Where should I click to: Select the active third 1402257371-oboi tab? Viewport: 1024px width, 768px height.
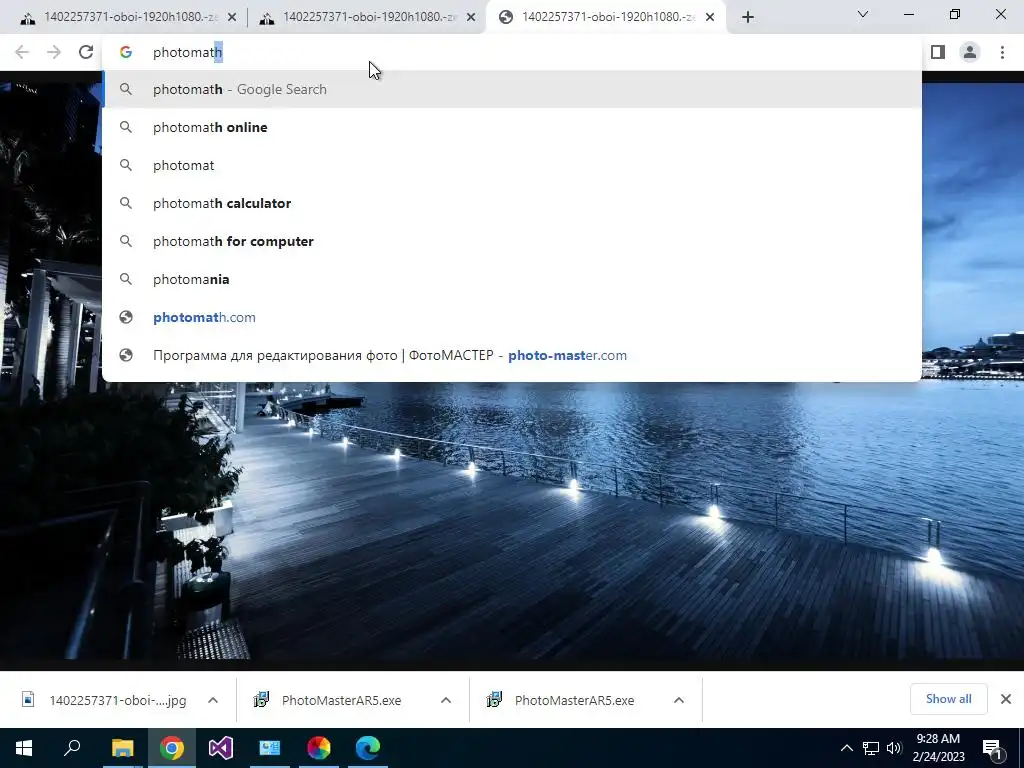pyautogui.click(x=604, y=17)
